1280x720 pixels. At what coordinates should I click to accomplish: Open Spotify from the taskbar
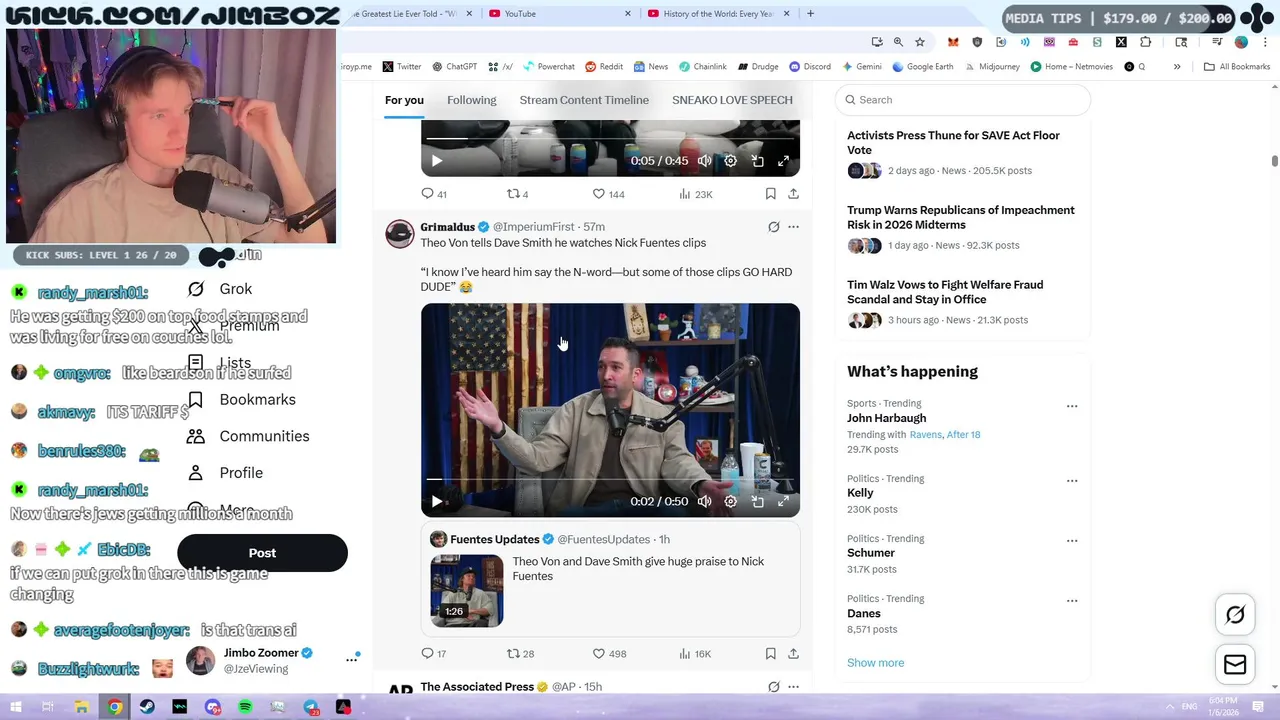tap(245, 707)
